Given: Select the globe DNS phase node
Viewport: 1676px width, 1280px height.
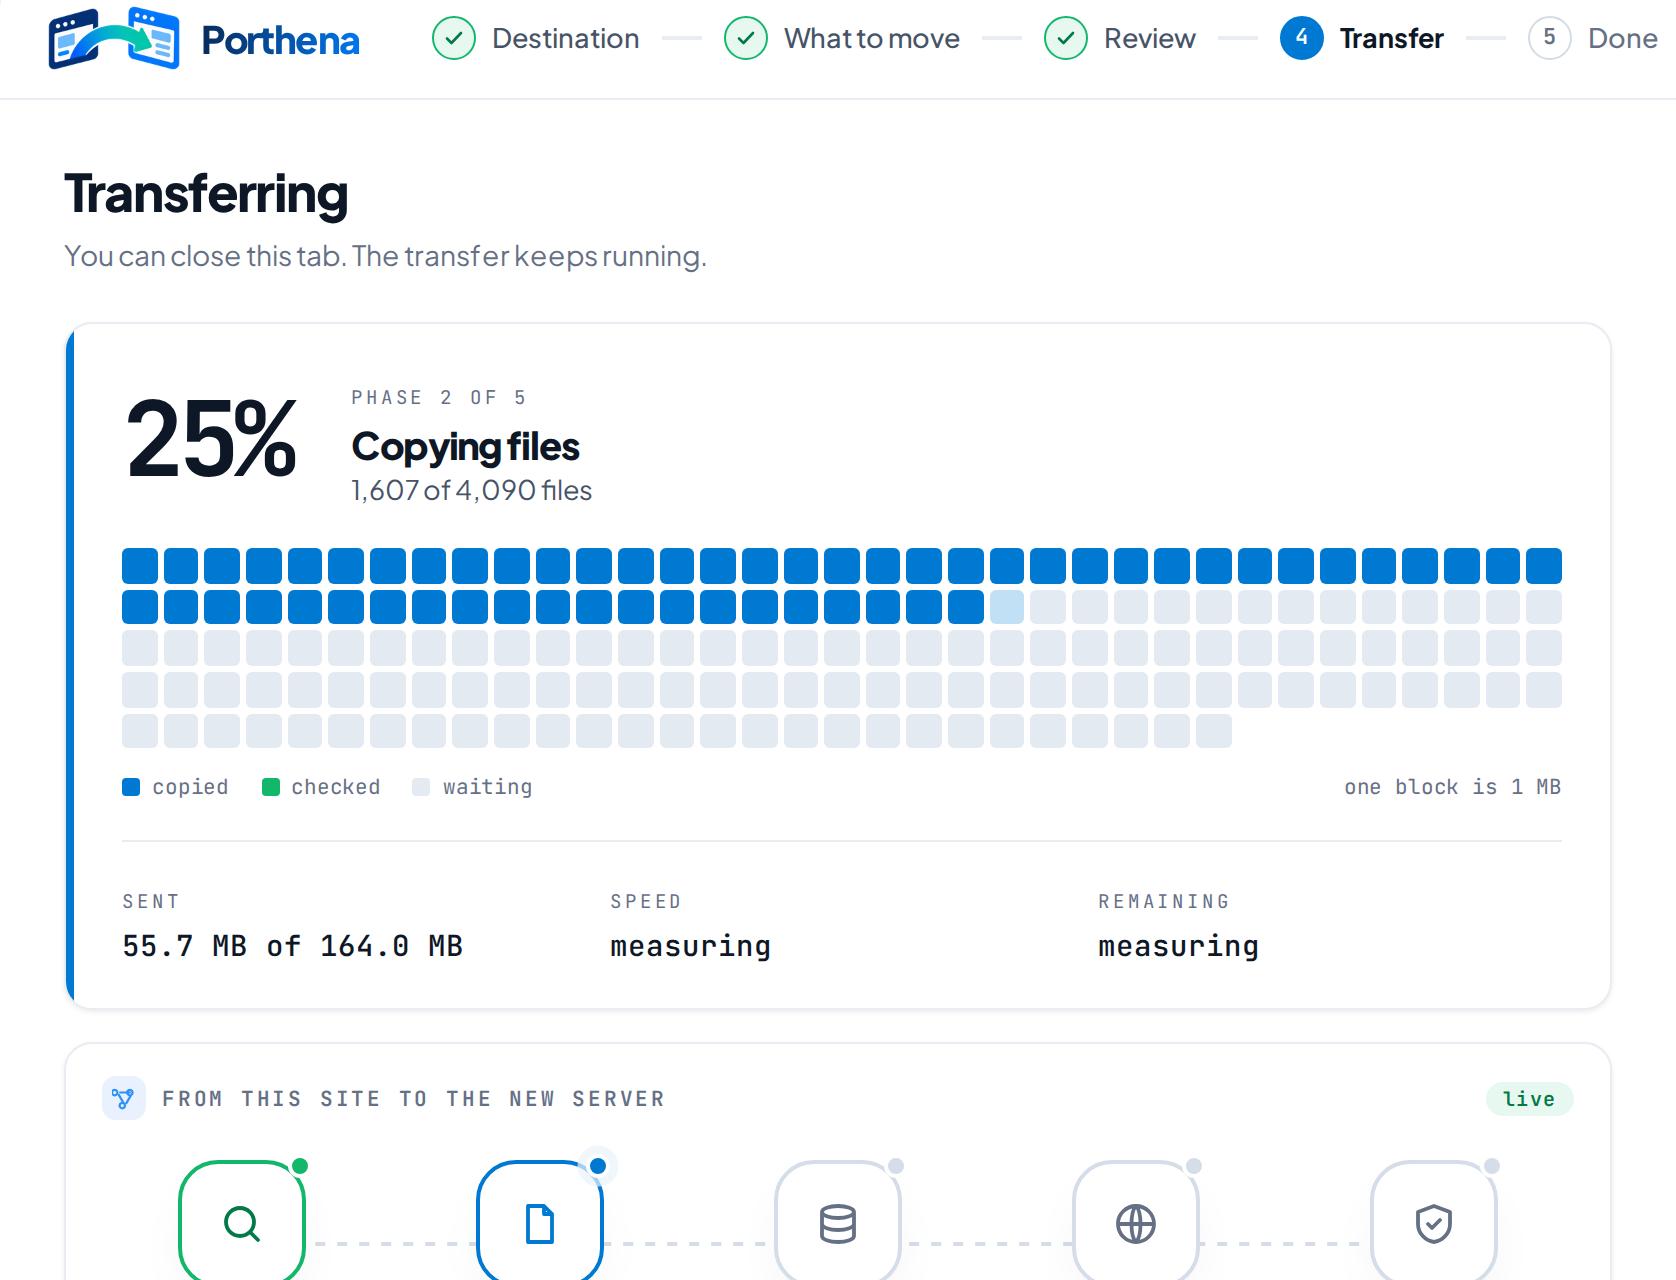Looking at the screenshot, I should click(x=1136, y=1222).
